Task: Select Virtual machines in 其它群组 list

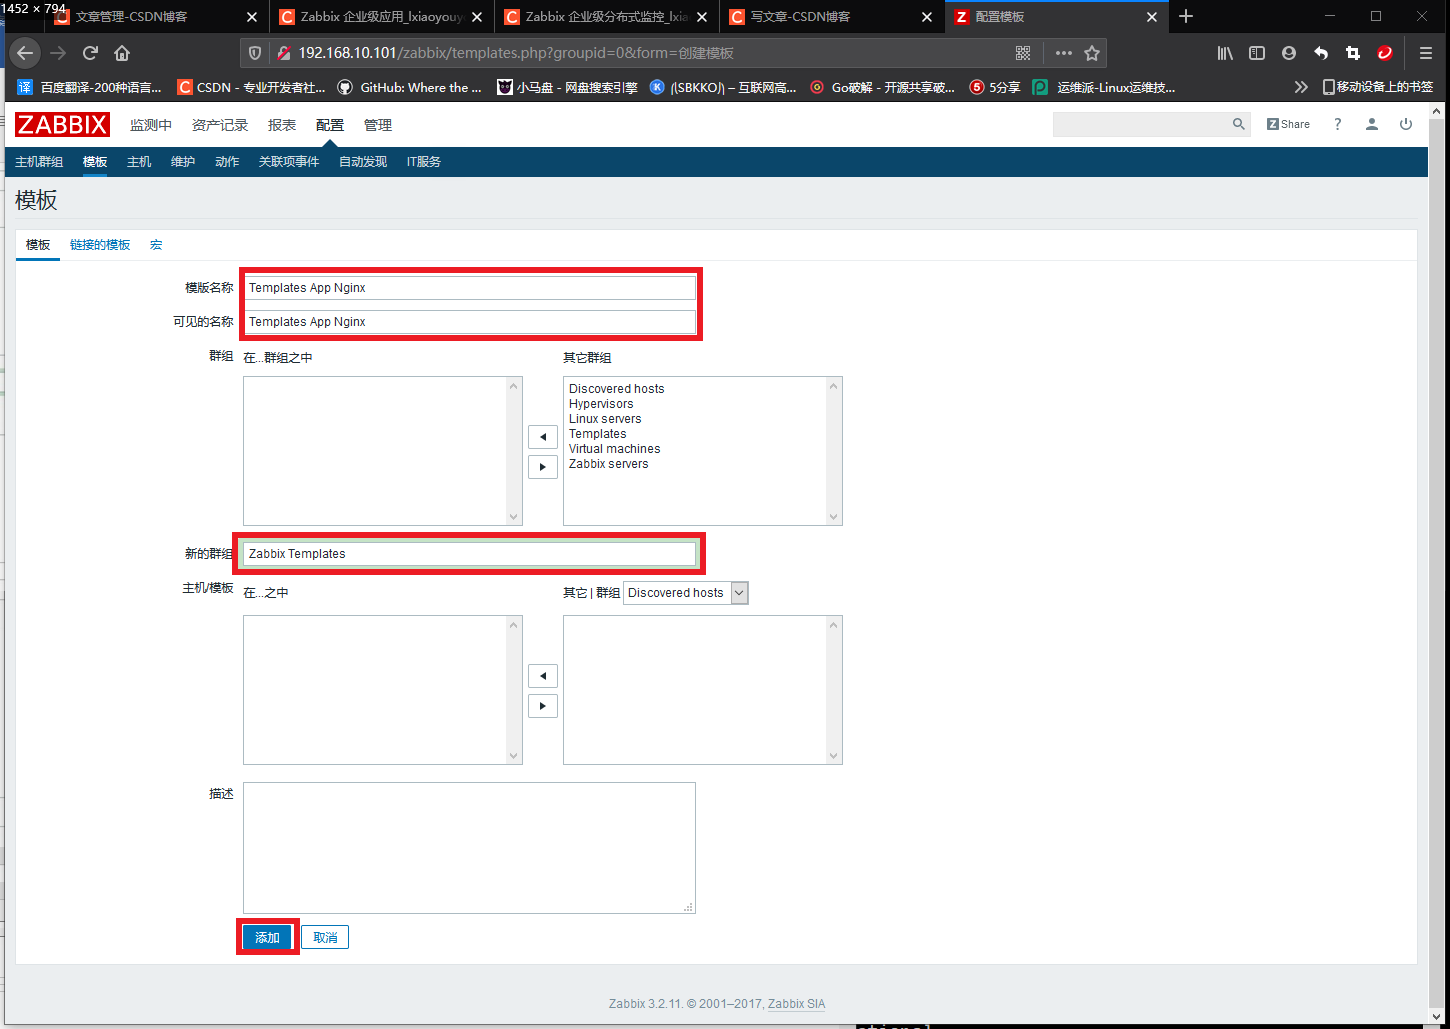Action: pyautogui.click(x=614, y=449)
